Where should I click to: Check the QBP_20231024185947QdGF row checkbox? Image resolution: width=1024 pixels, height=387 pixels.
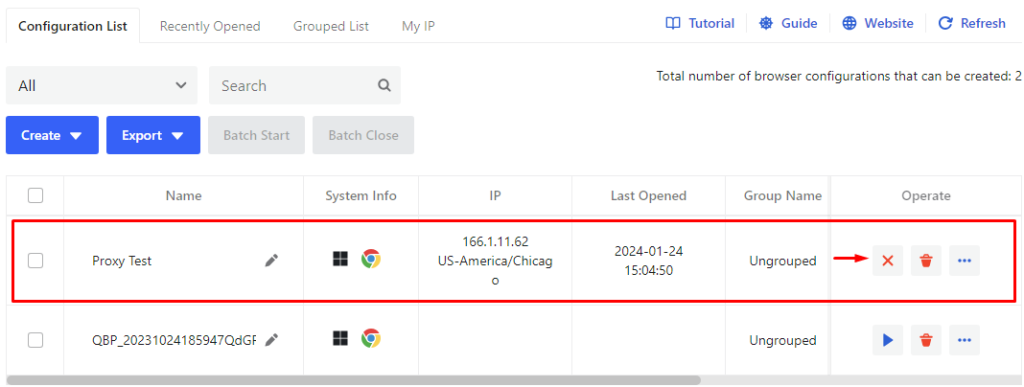[35, 339]
